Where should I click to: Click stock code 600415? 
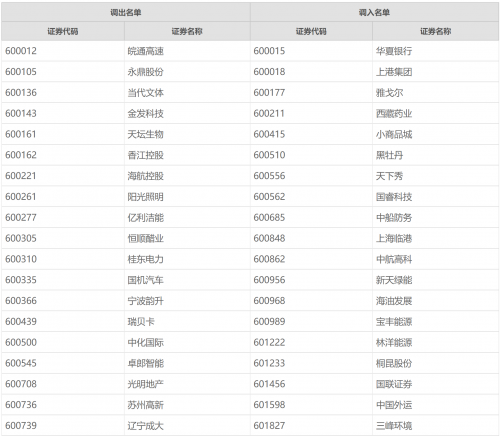[269, 134]
